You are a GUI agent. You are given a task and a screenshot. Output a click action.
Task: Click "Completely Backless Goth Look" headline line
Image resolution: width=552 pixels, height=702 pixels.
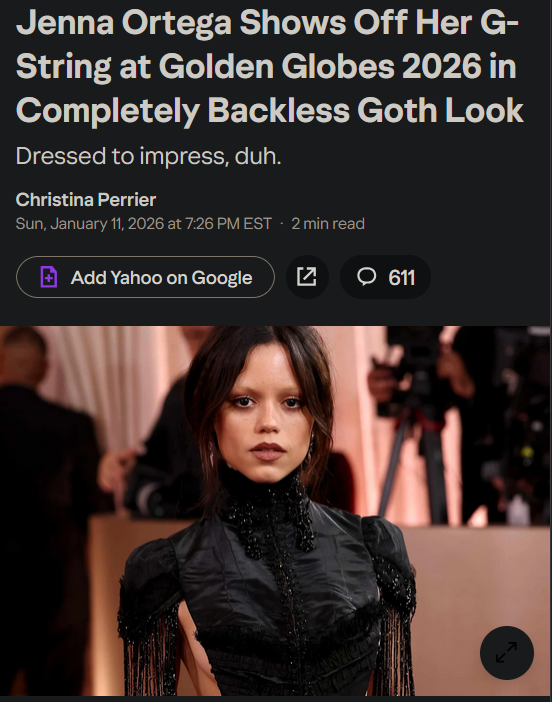point(270,110)
